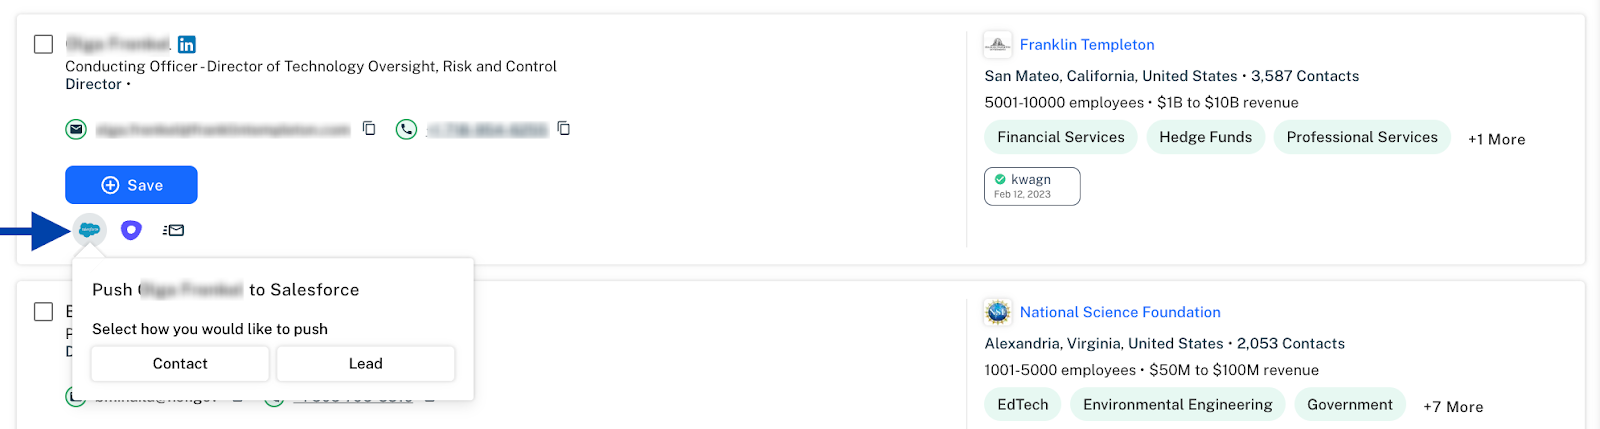Click the Salesforce cloud icon
Screen dimensions: 1600x429
(x=89, y=230)
